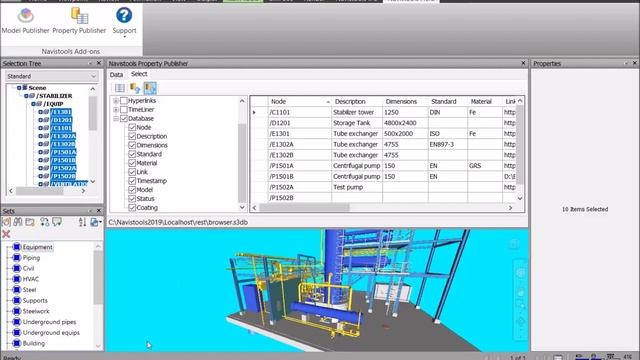Viewport: 640px width, 360px height.
Task: Open the Standard dropdown in Selection Tree
Action: (x=52, y=76)
